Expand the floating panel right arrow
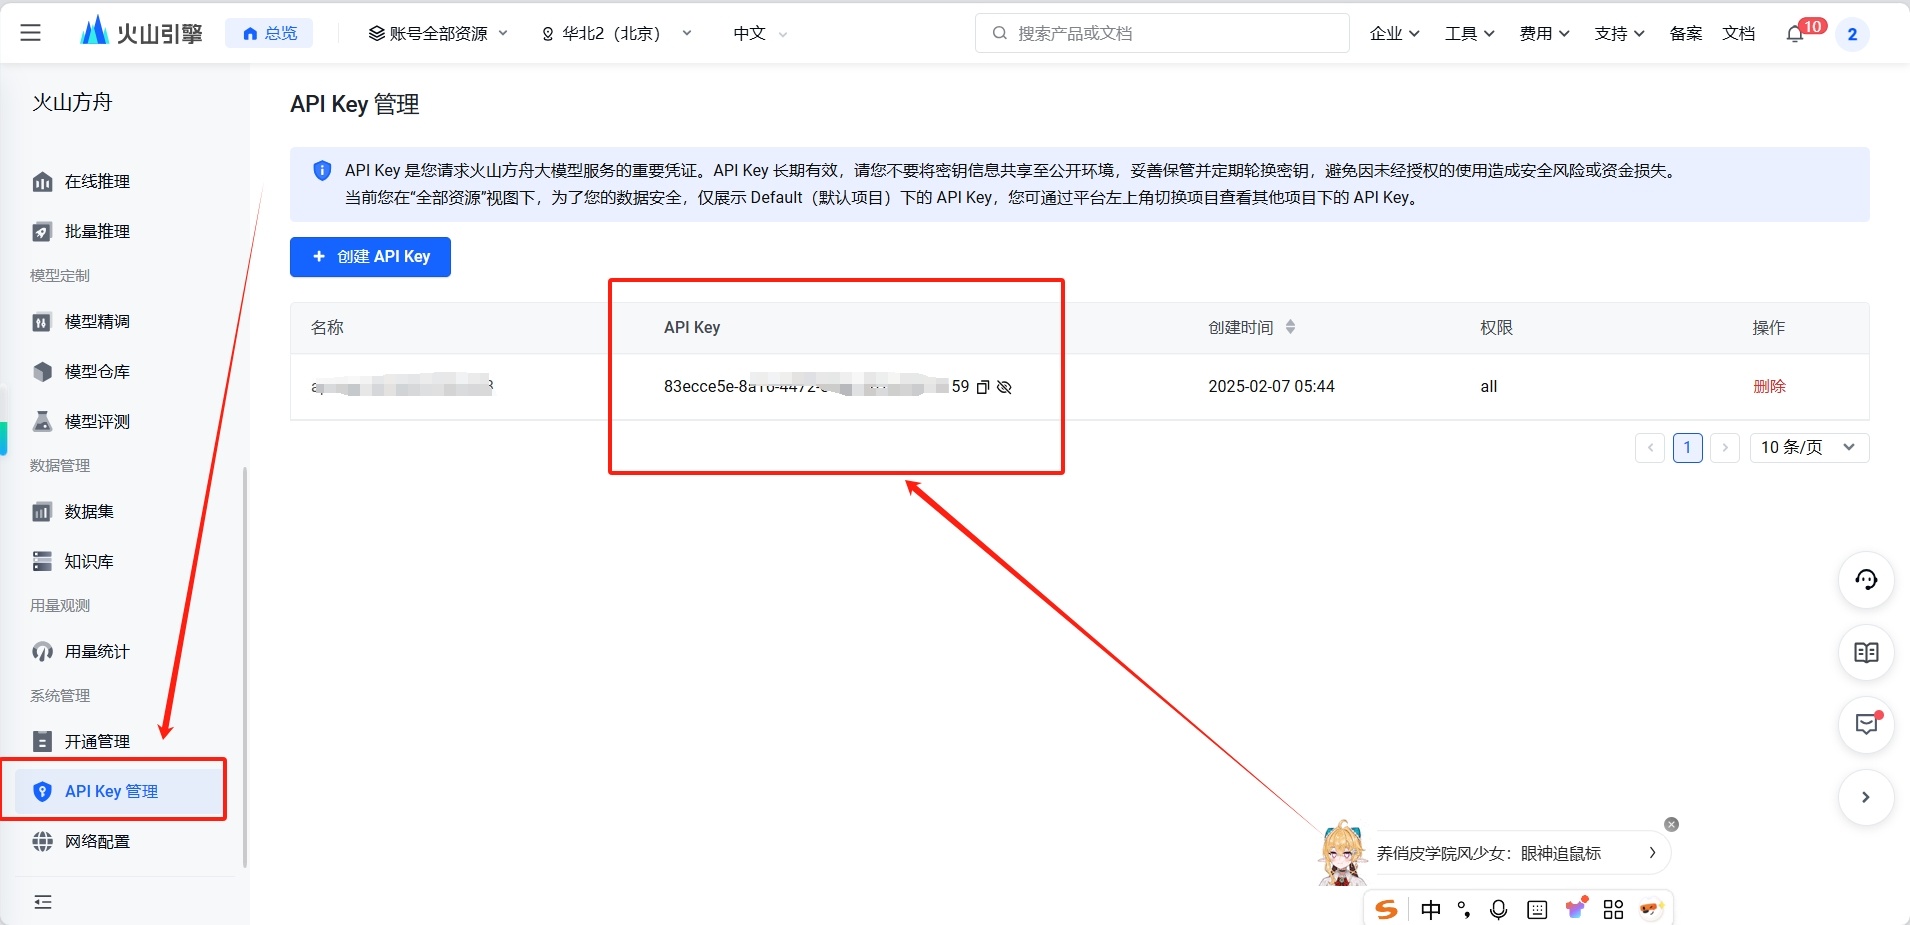This screenshot has height=925, width=1910. [x=1865, y=797]
